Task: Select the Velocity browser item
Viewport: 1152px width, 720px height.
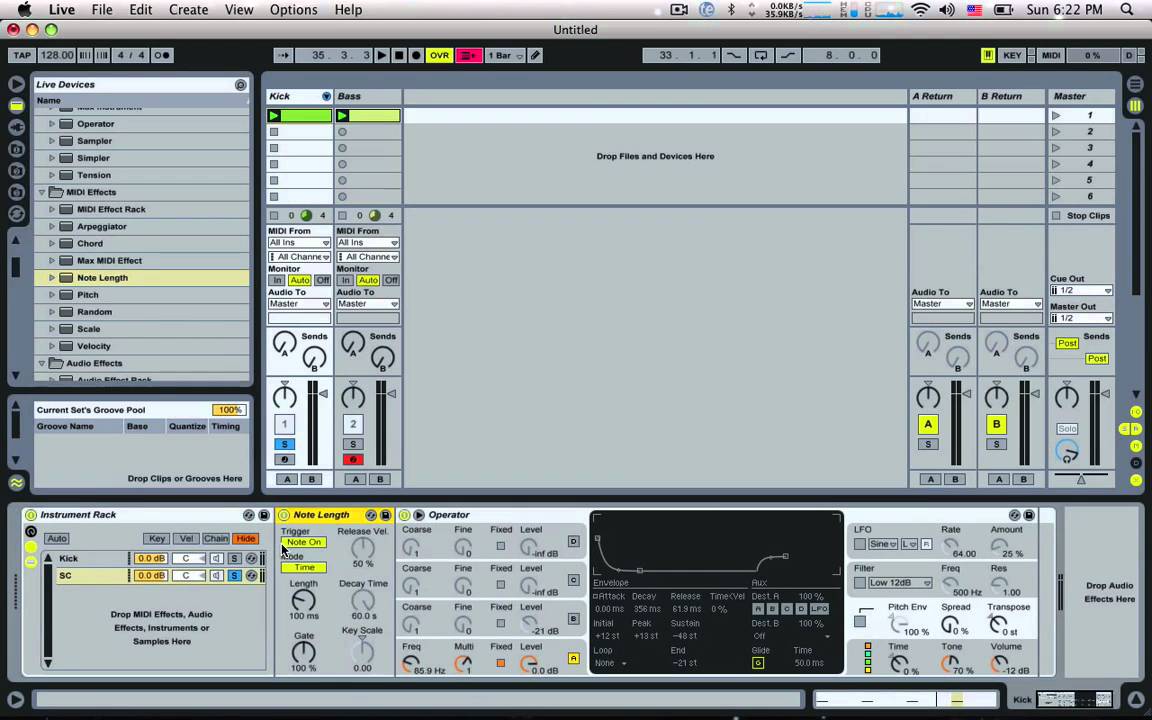Action: point(142,346)
